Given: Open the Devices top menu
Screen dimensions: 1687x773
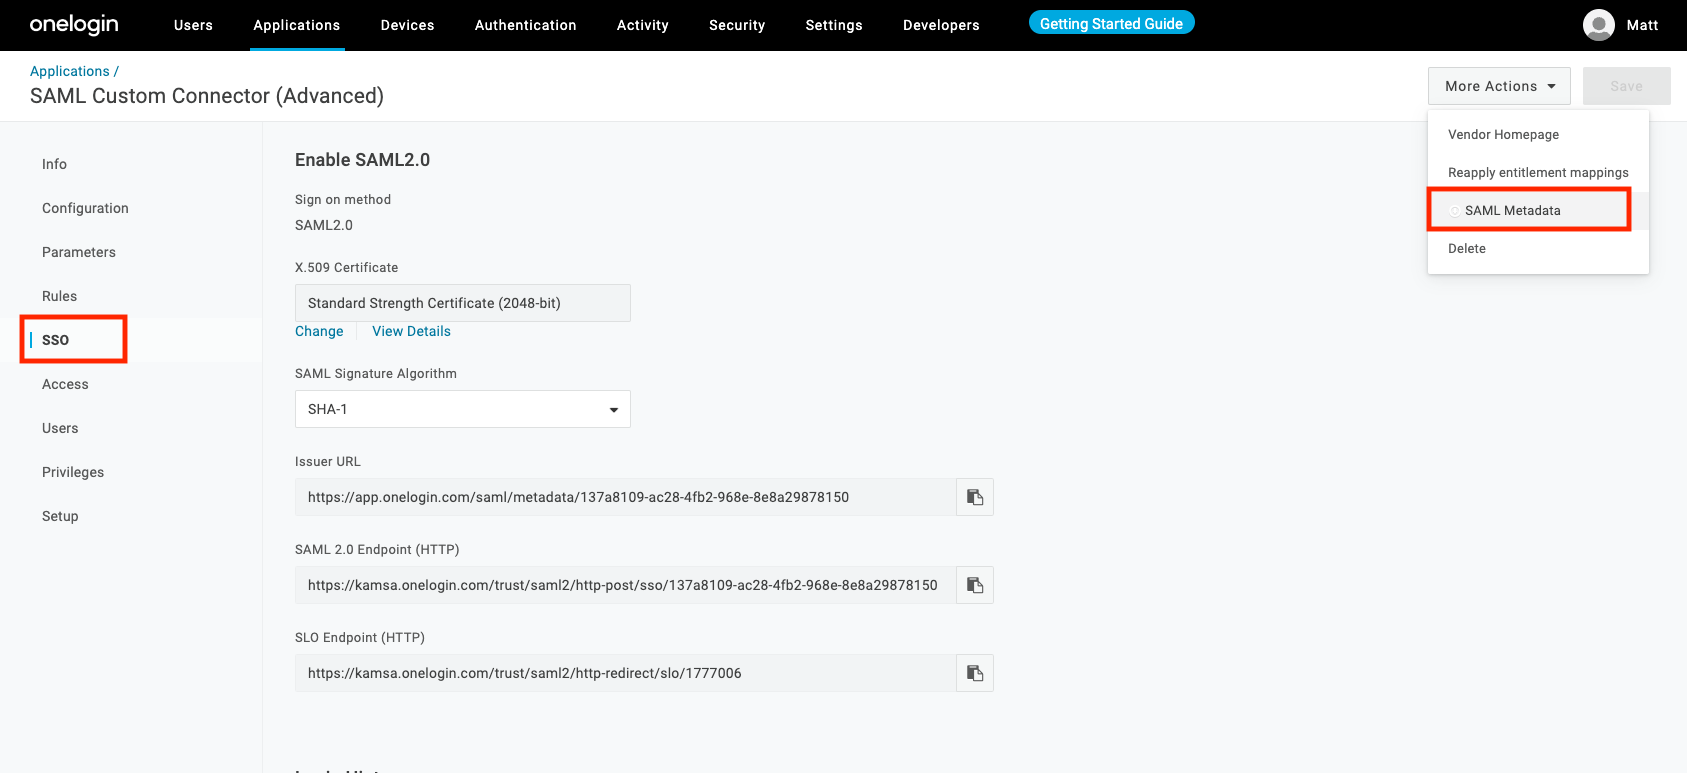Looking at the screenshot, I should (407, 25).
